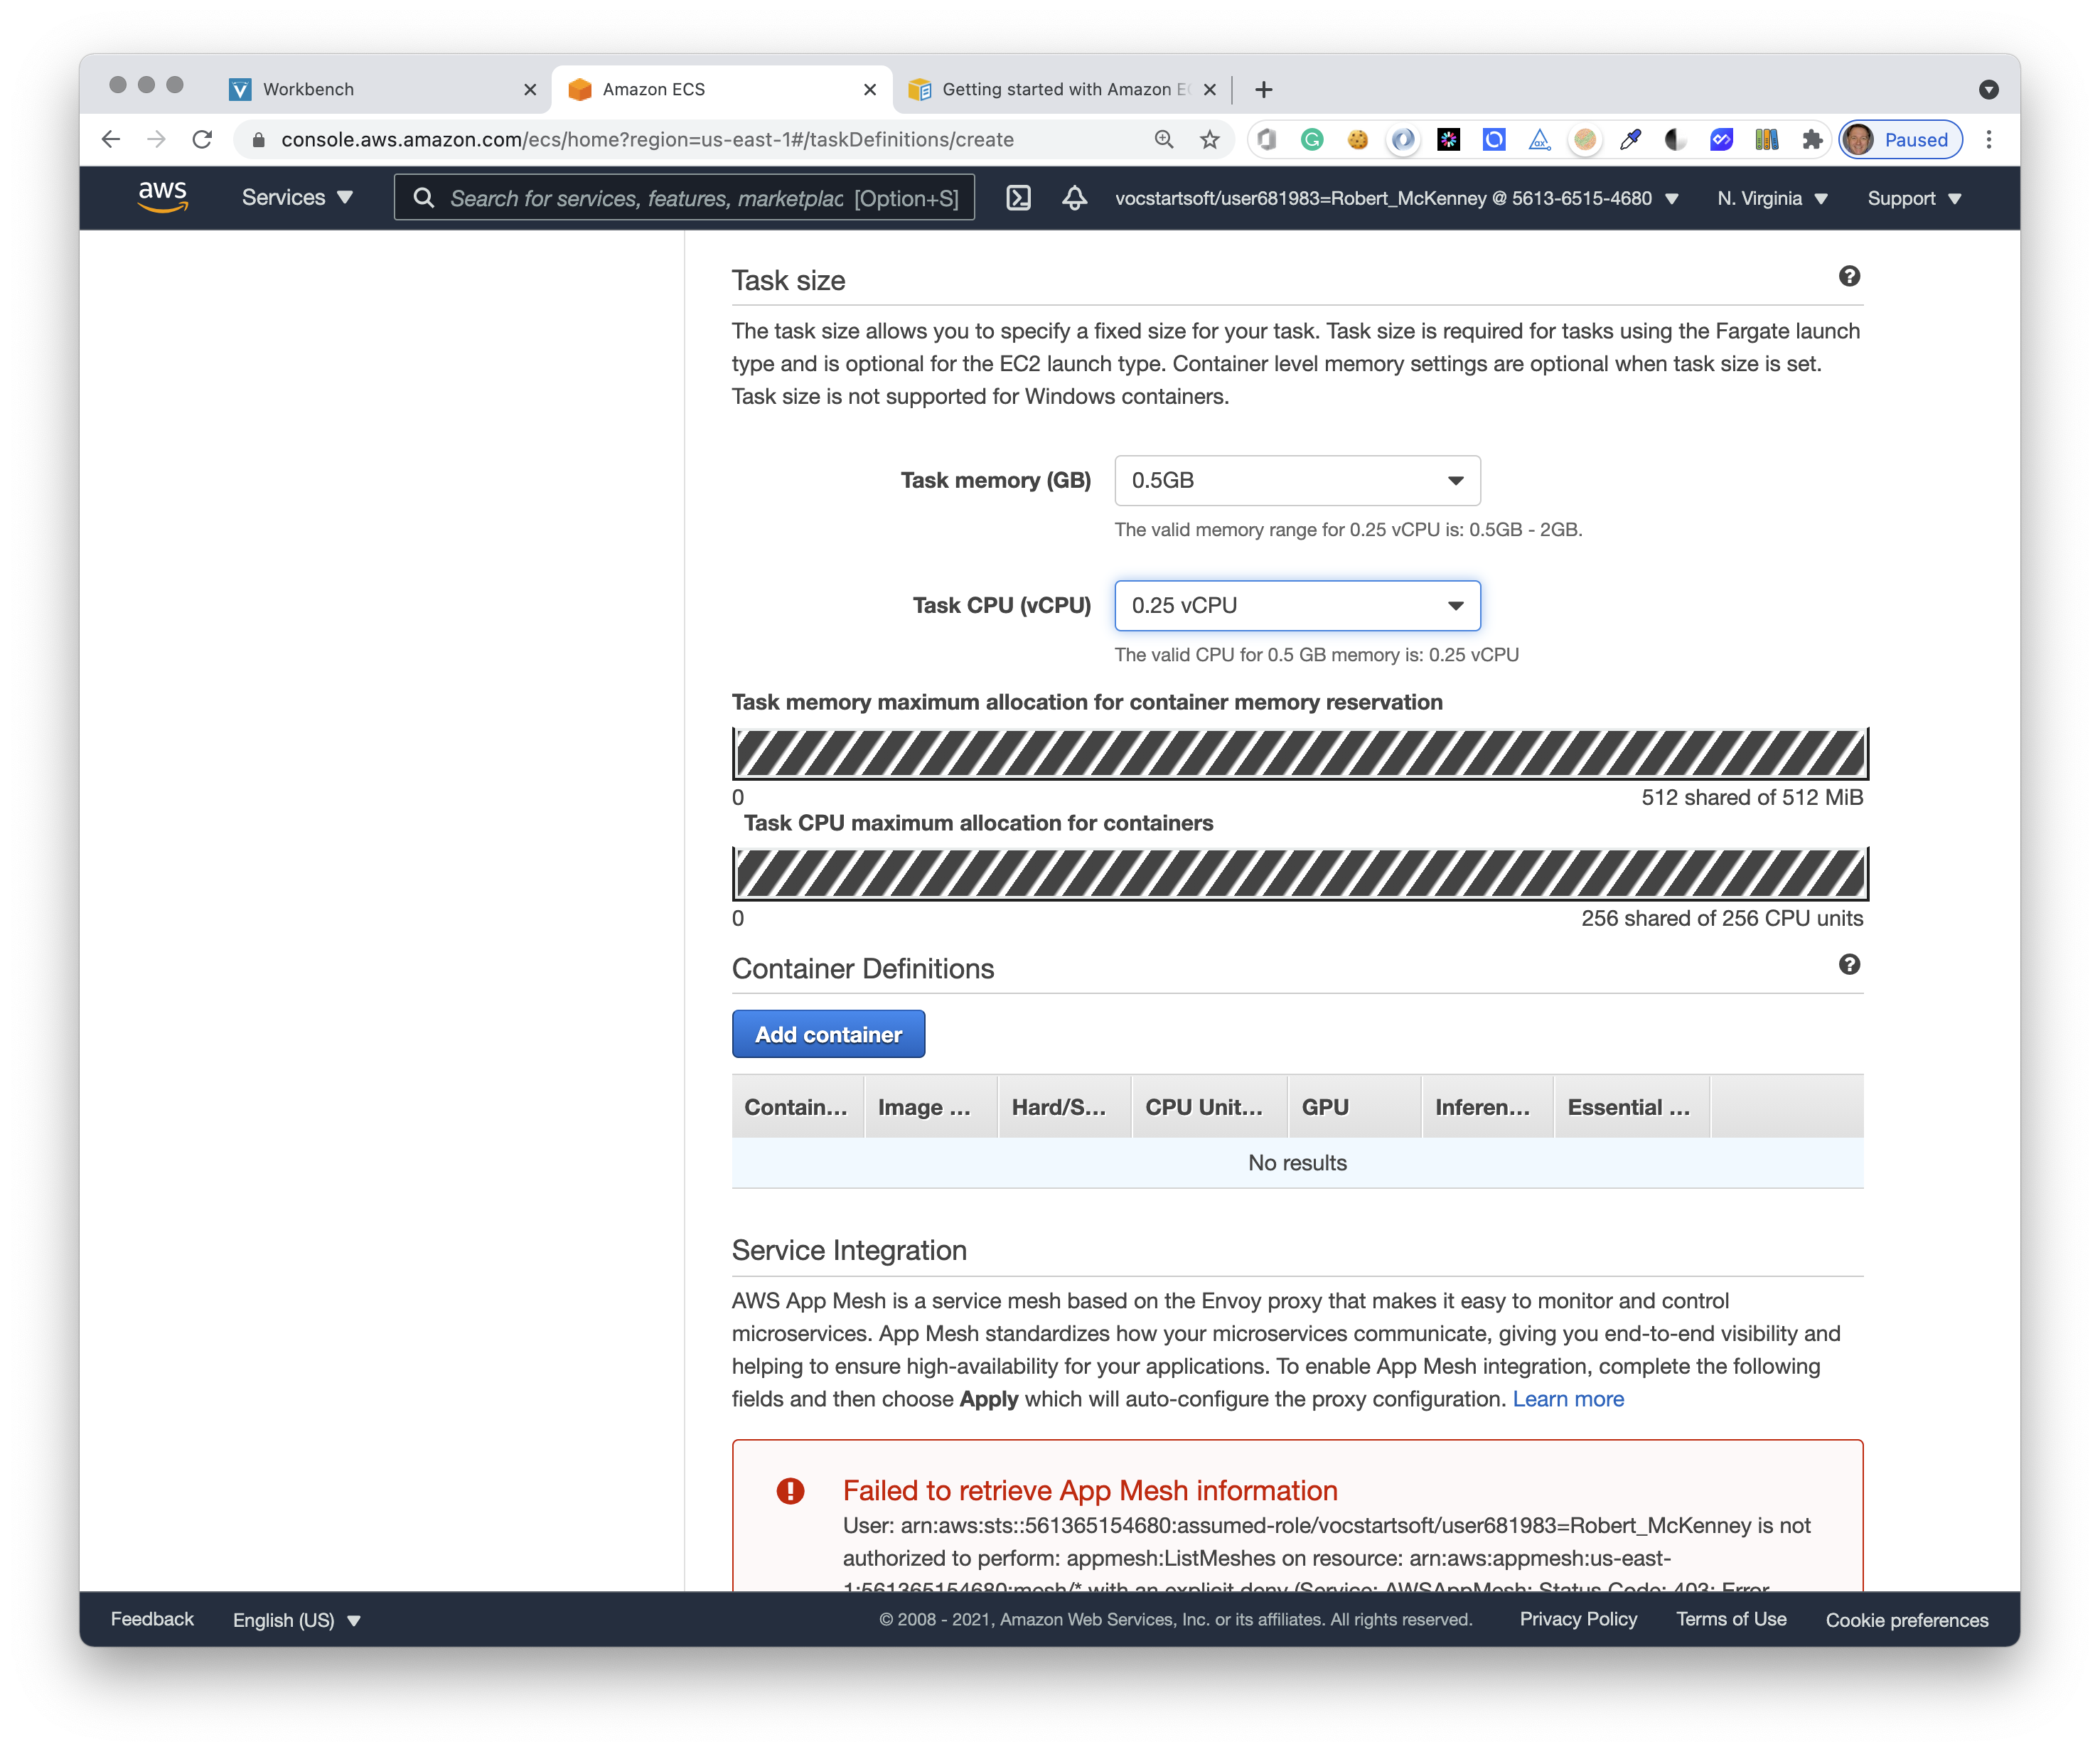Viewport: 2100px width, 1752px height.
Task: Open the Extensions puzzle piece icon
Action: tap(1812, 140)
